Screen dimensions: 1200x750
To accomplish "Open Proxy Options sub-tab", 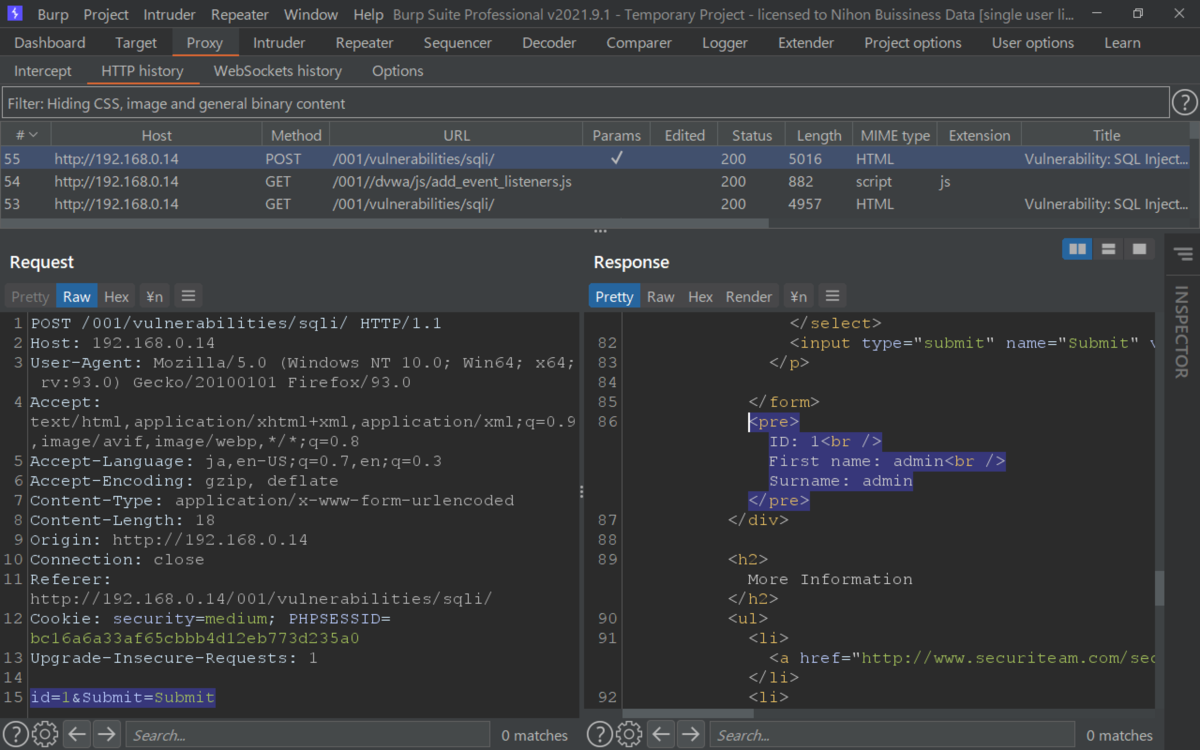I will [398, 71].
